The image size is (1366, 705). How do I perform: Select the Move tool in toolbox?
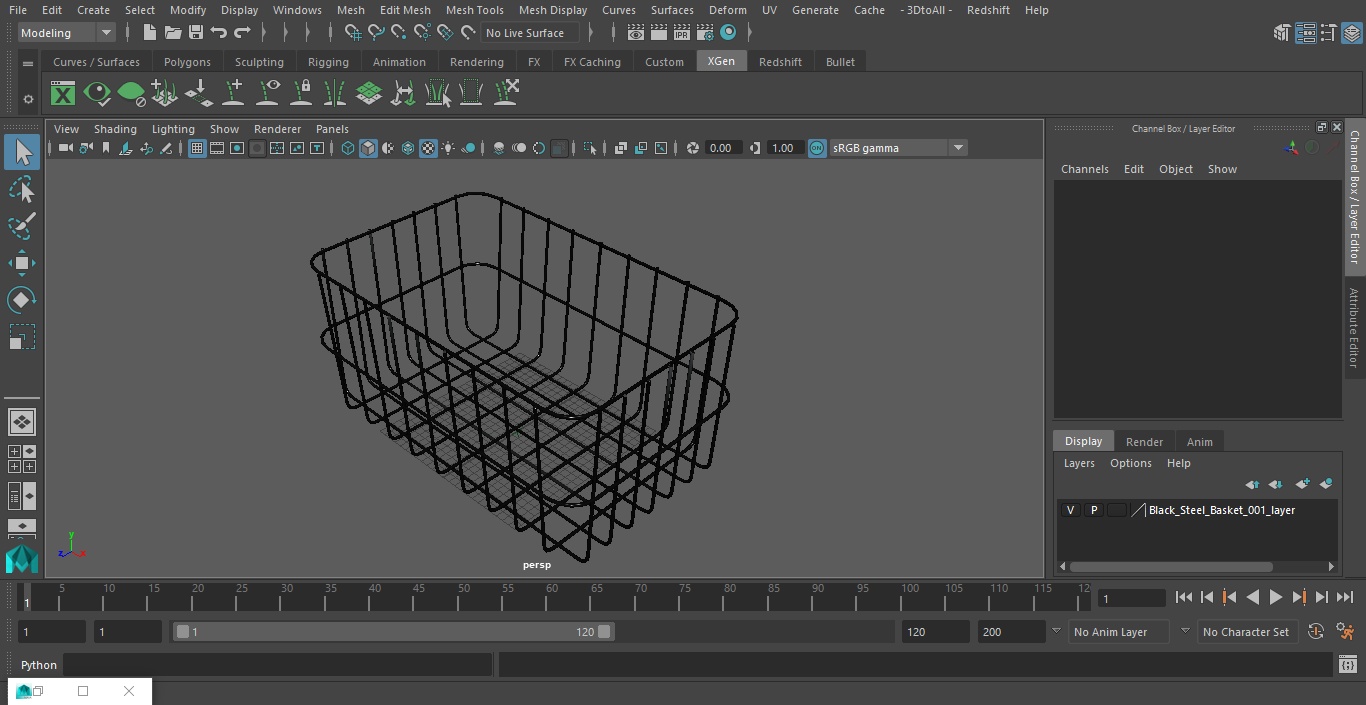point(21,263)
